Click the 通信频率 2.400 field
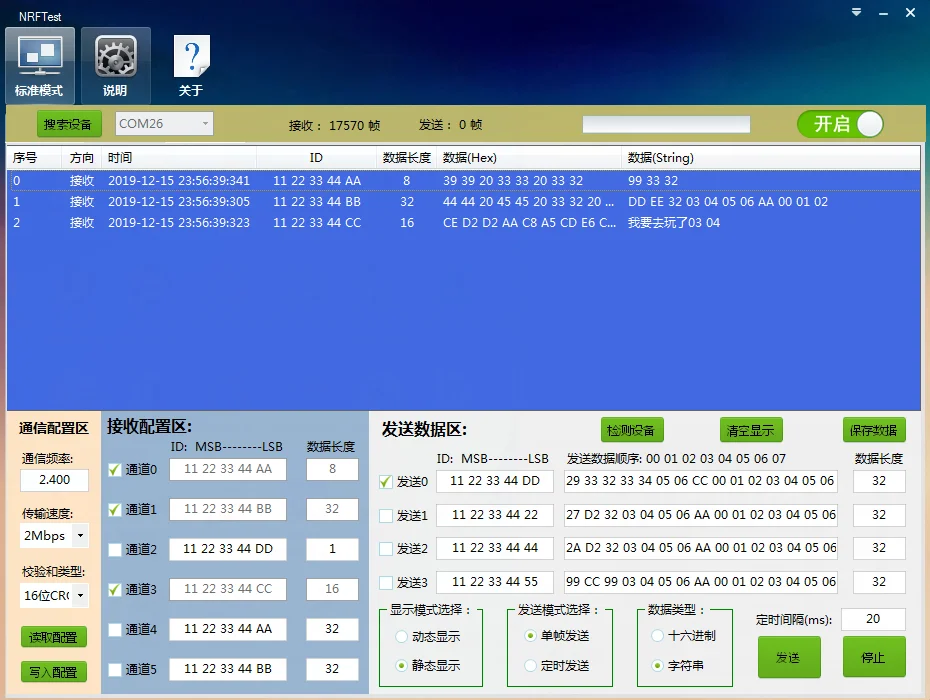Screen dimensions: 930x700 [x=55, y=480]
